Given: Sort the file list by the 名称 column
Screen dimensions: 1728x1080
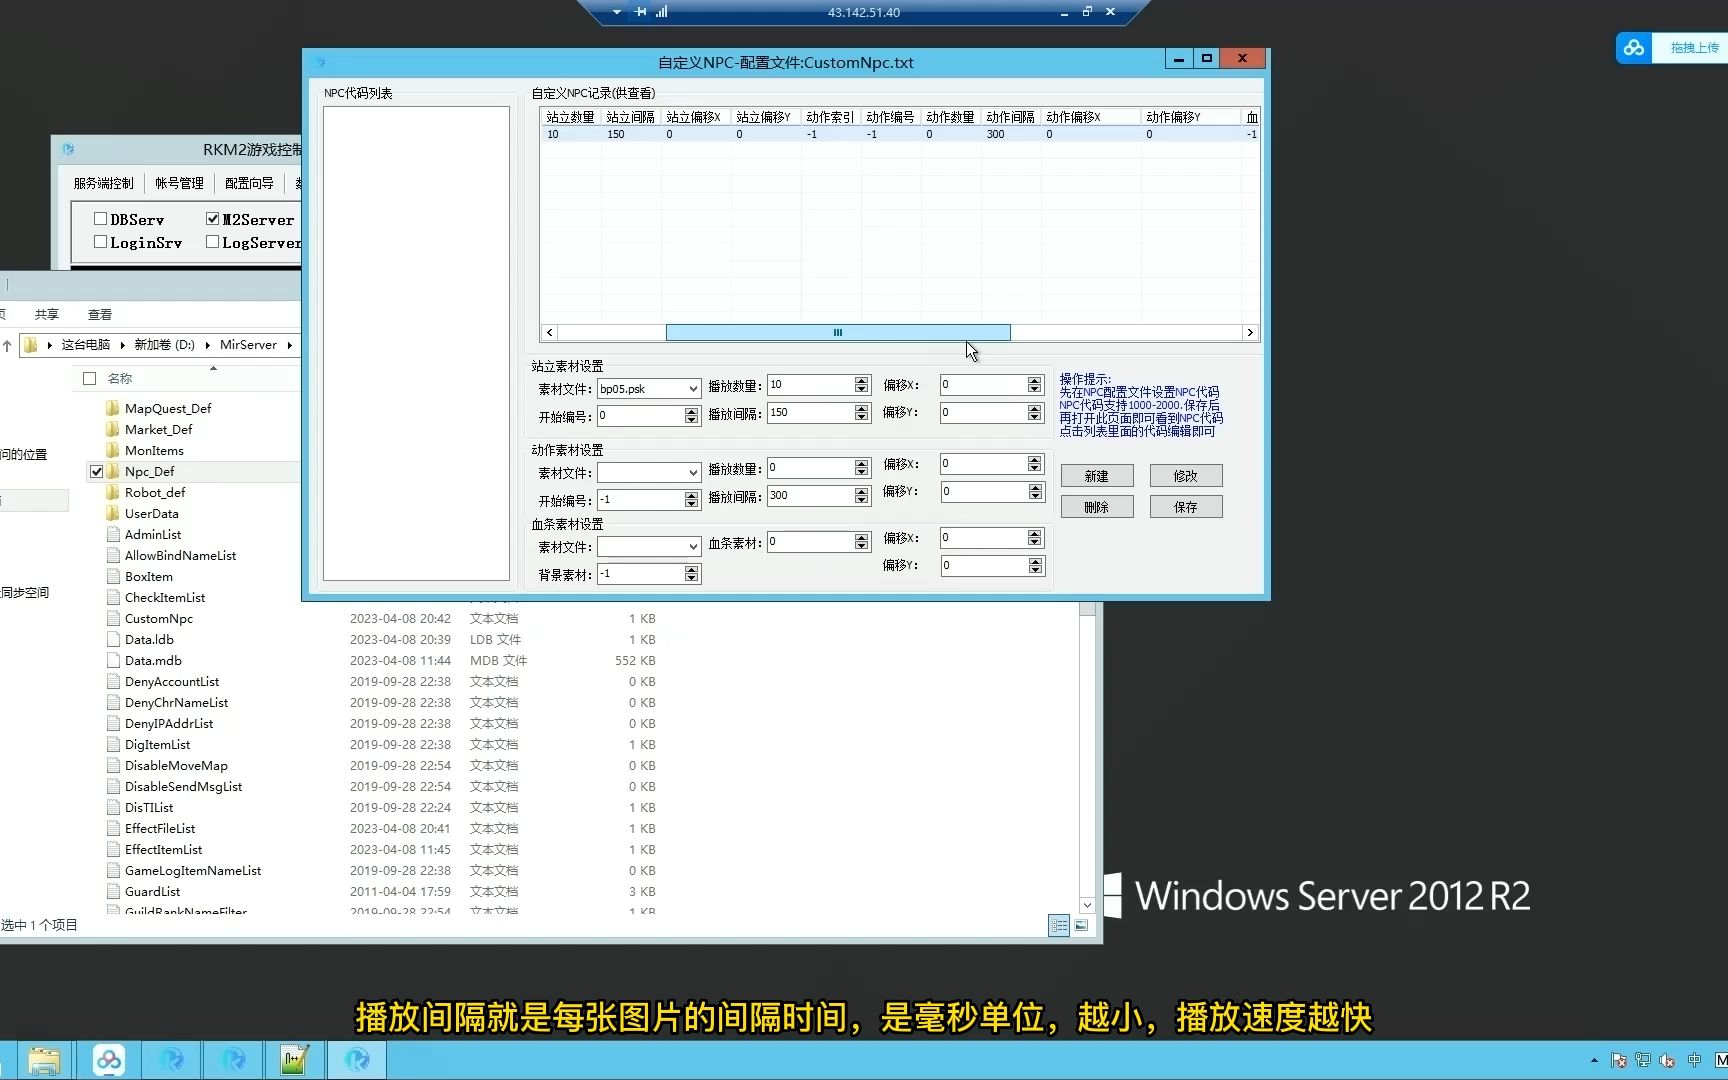Looking at the screenshot, I should (120, 378).
